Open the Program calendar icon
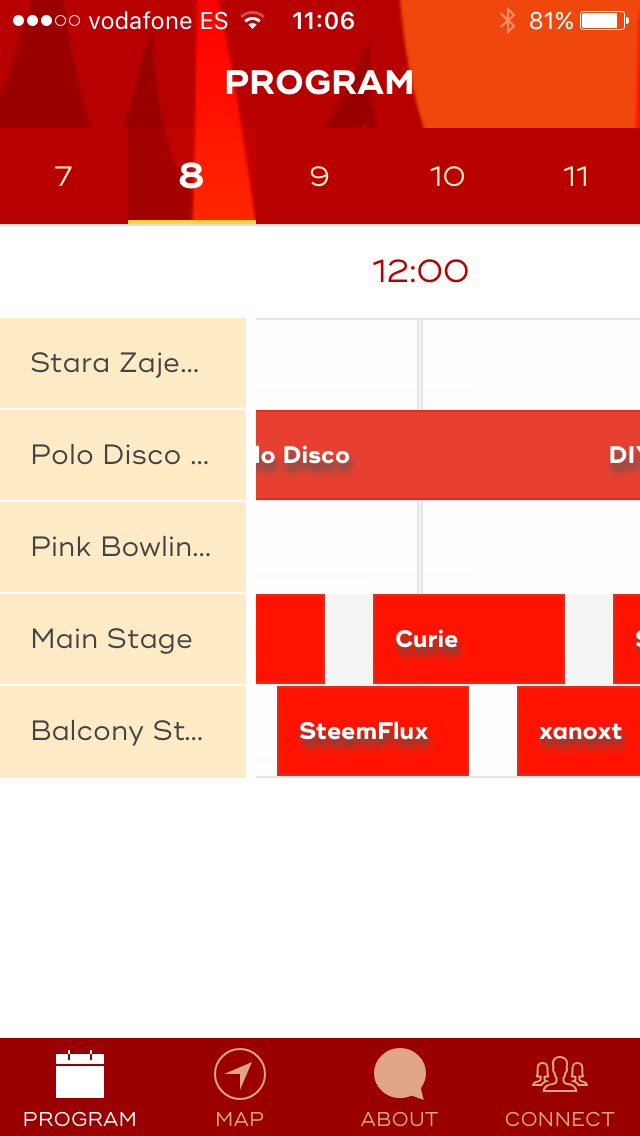 80,1075
